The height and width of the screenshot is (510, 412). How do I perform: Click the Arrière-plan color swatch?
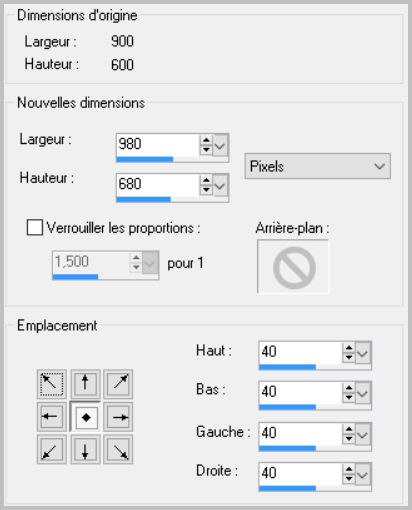click(x=293, y=267)
